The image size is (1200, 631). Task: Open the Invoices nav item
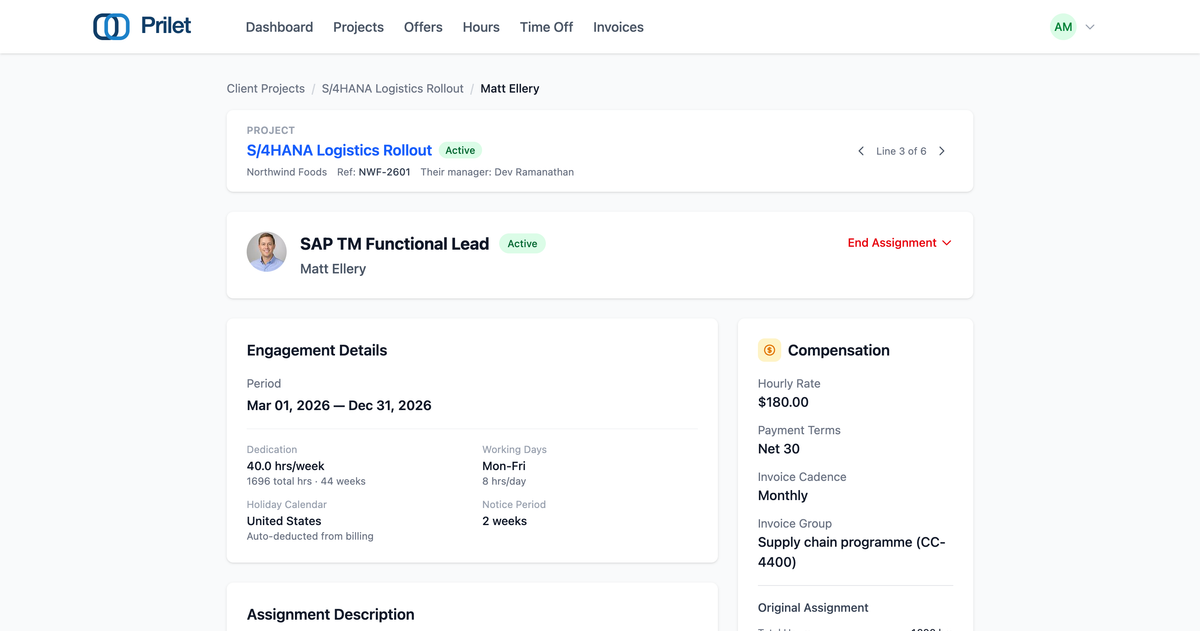(x=618, y=27)
